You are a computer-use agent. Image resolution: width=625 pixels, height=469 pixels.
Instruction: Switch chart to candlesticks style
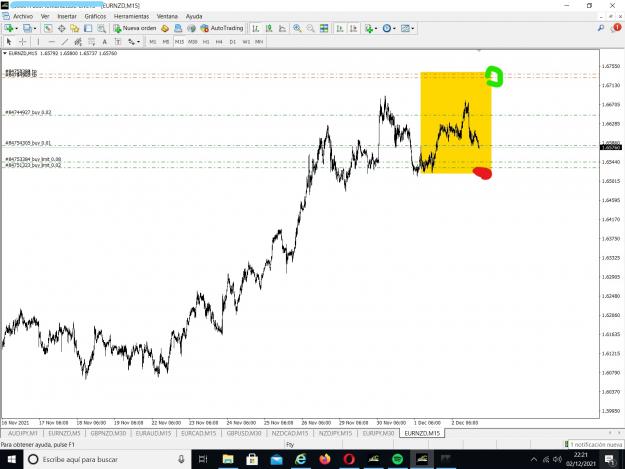pos(269,28)
